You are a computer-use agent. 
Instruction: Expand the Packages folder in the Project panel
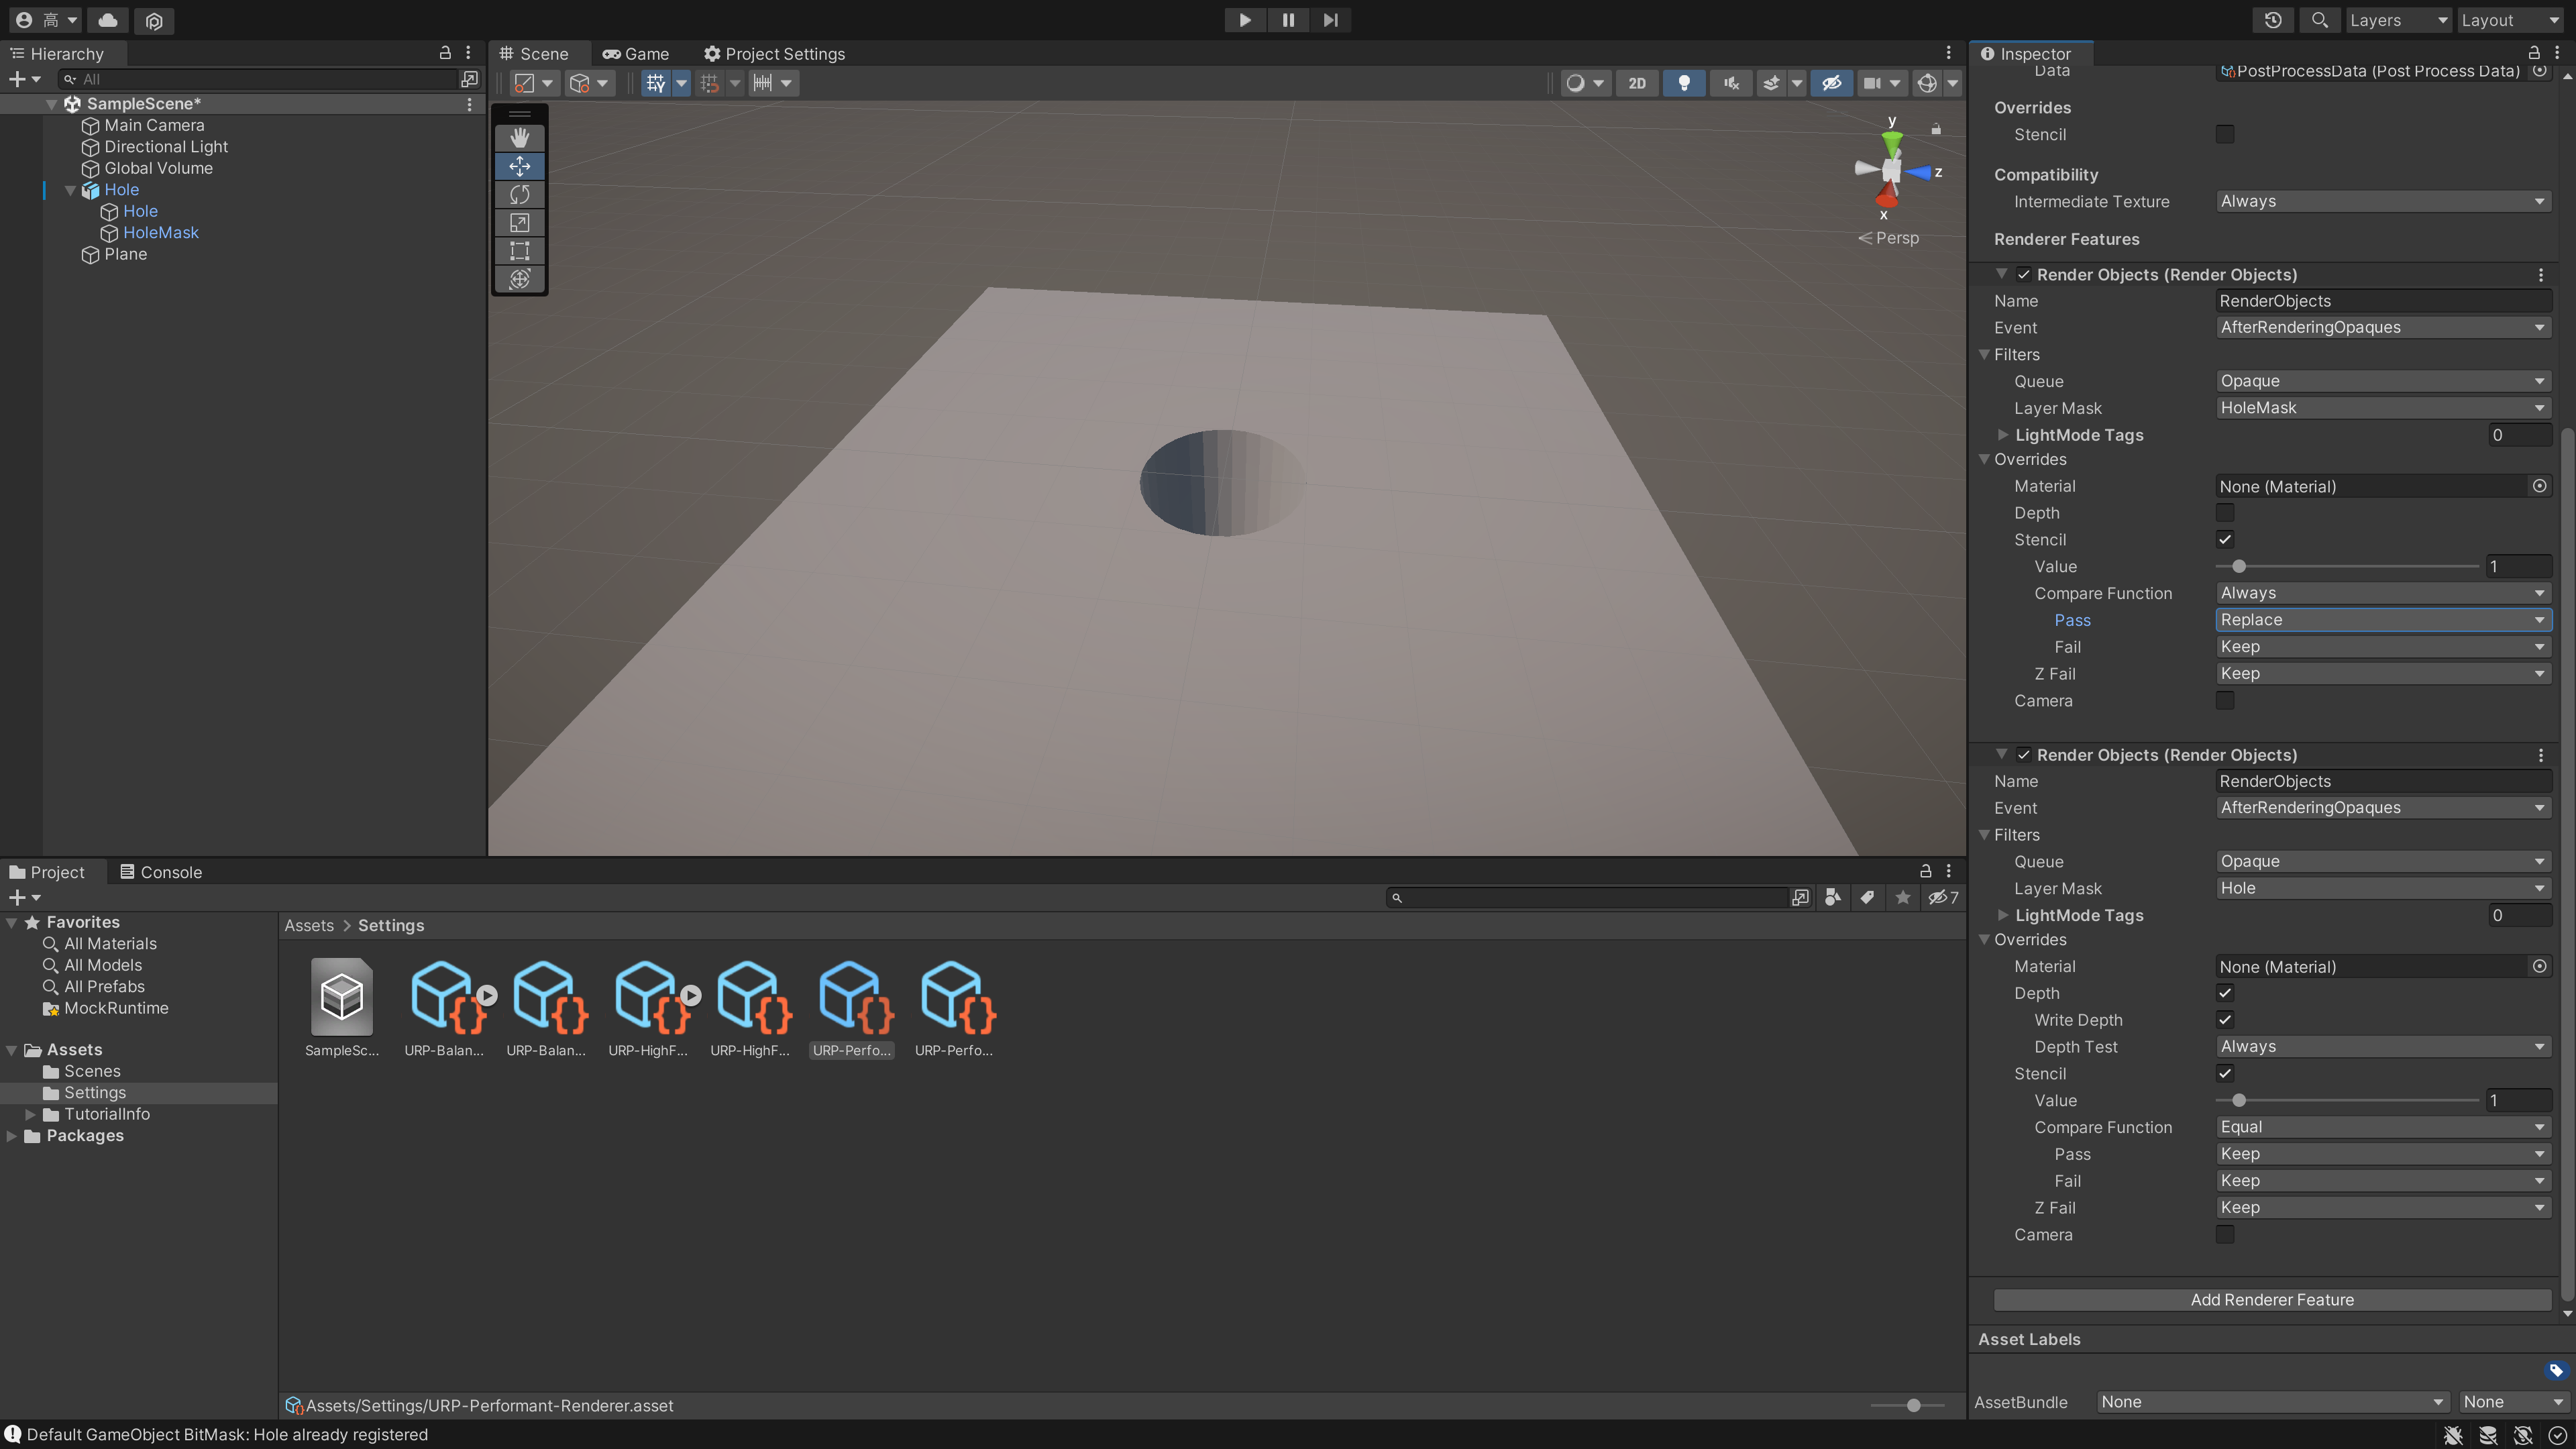coord(12,1135)
